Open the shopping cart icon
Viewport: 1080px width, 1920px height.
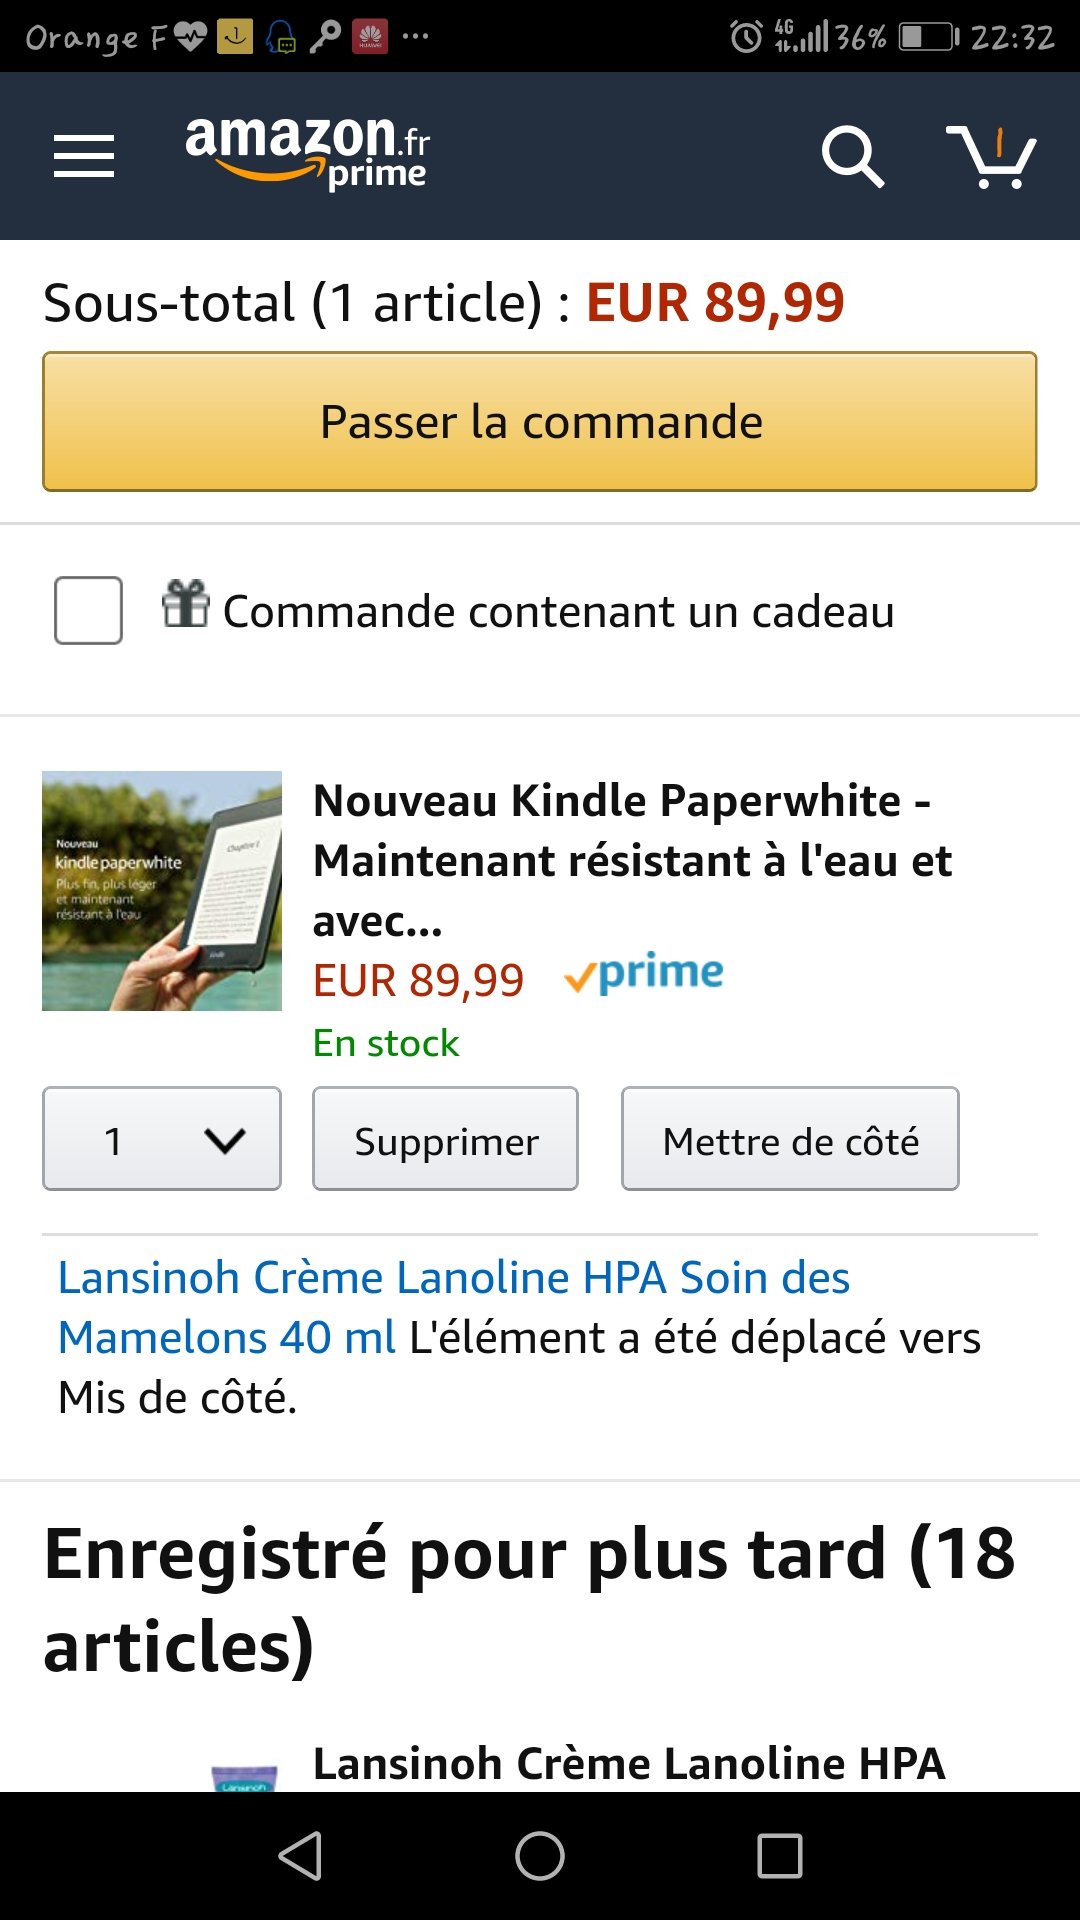point(991,156)
